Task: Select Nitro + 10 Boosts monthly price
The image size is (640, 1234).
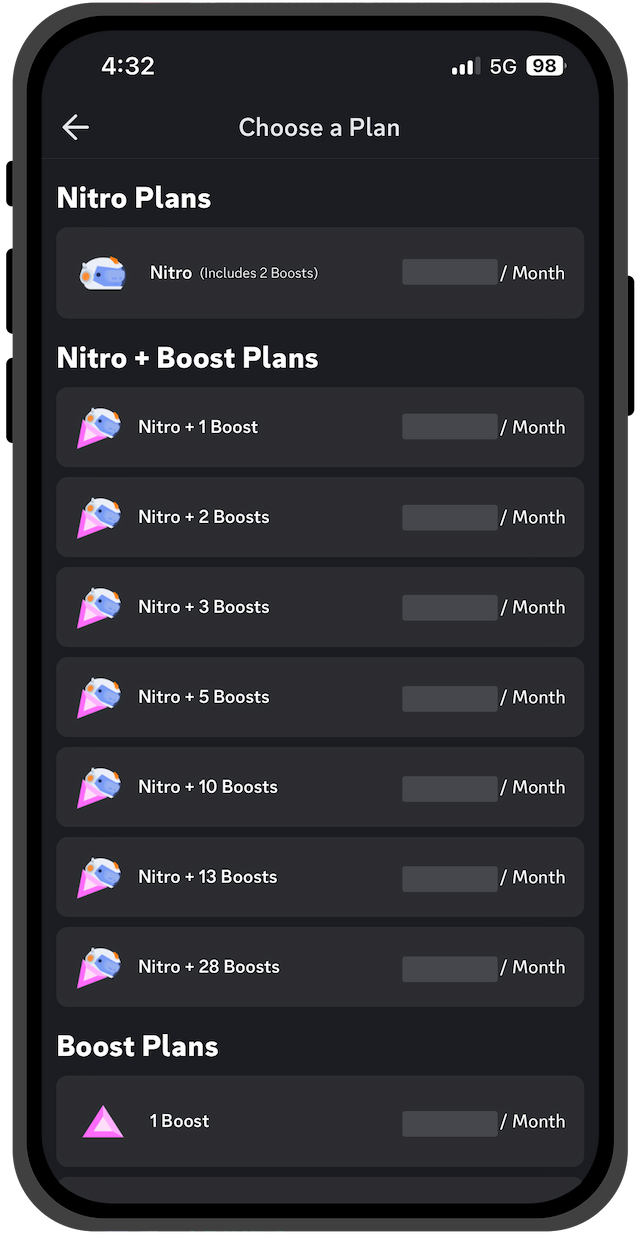Action: (483, 787)
